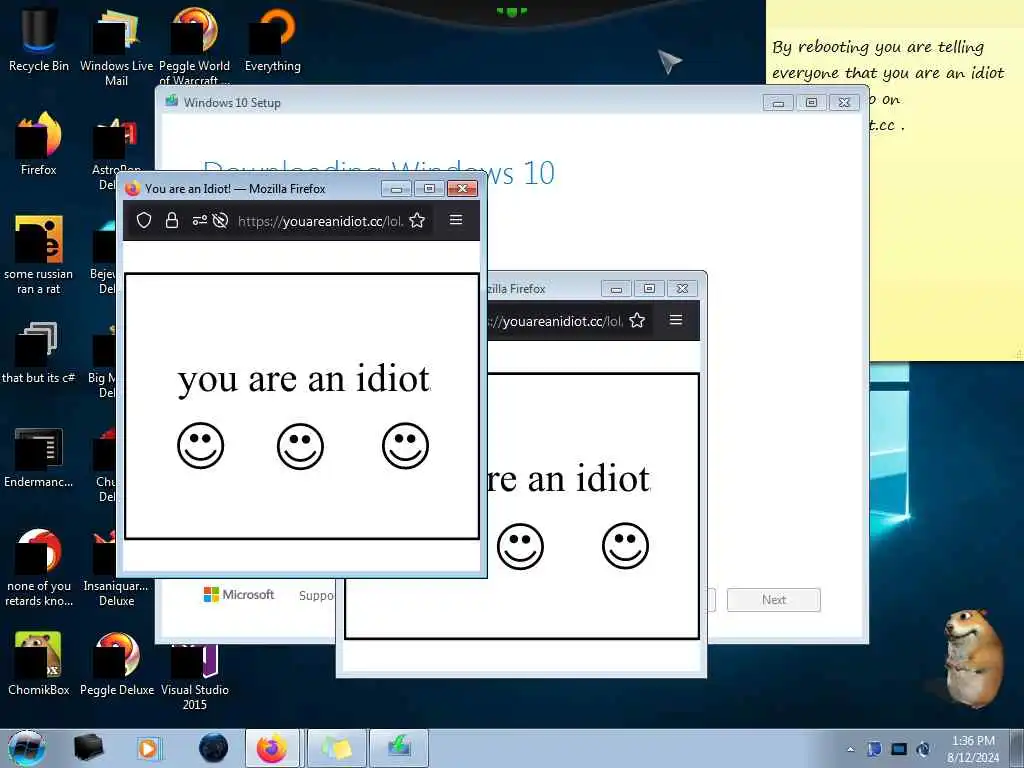Screen dimensions: 1024x768
Task: Click Next button in Windows 10 Setup
Action: (x=773, y=600)
